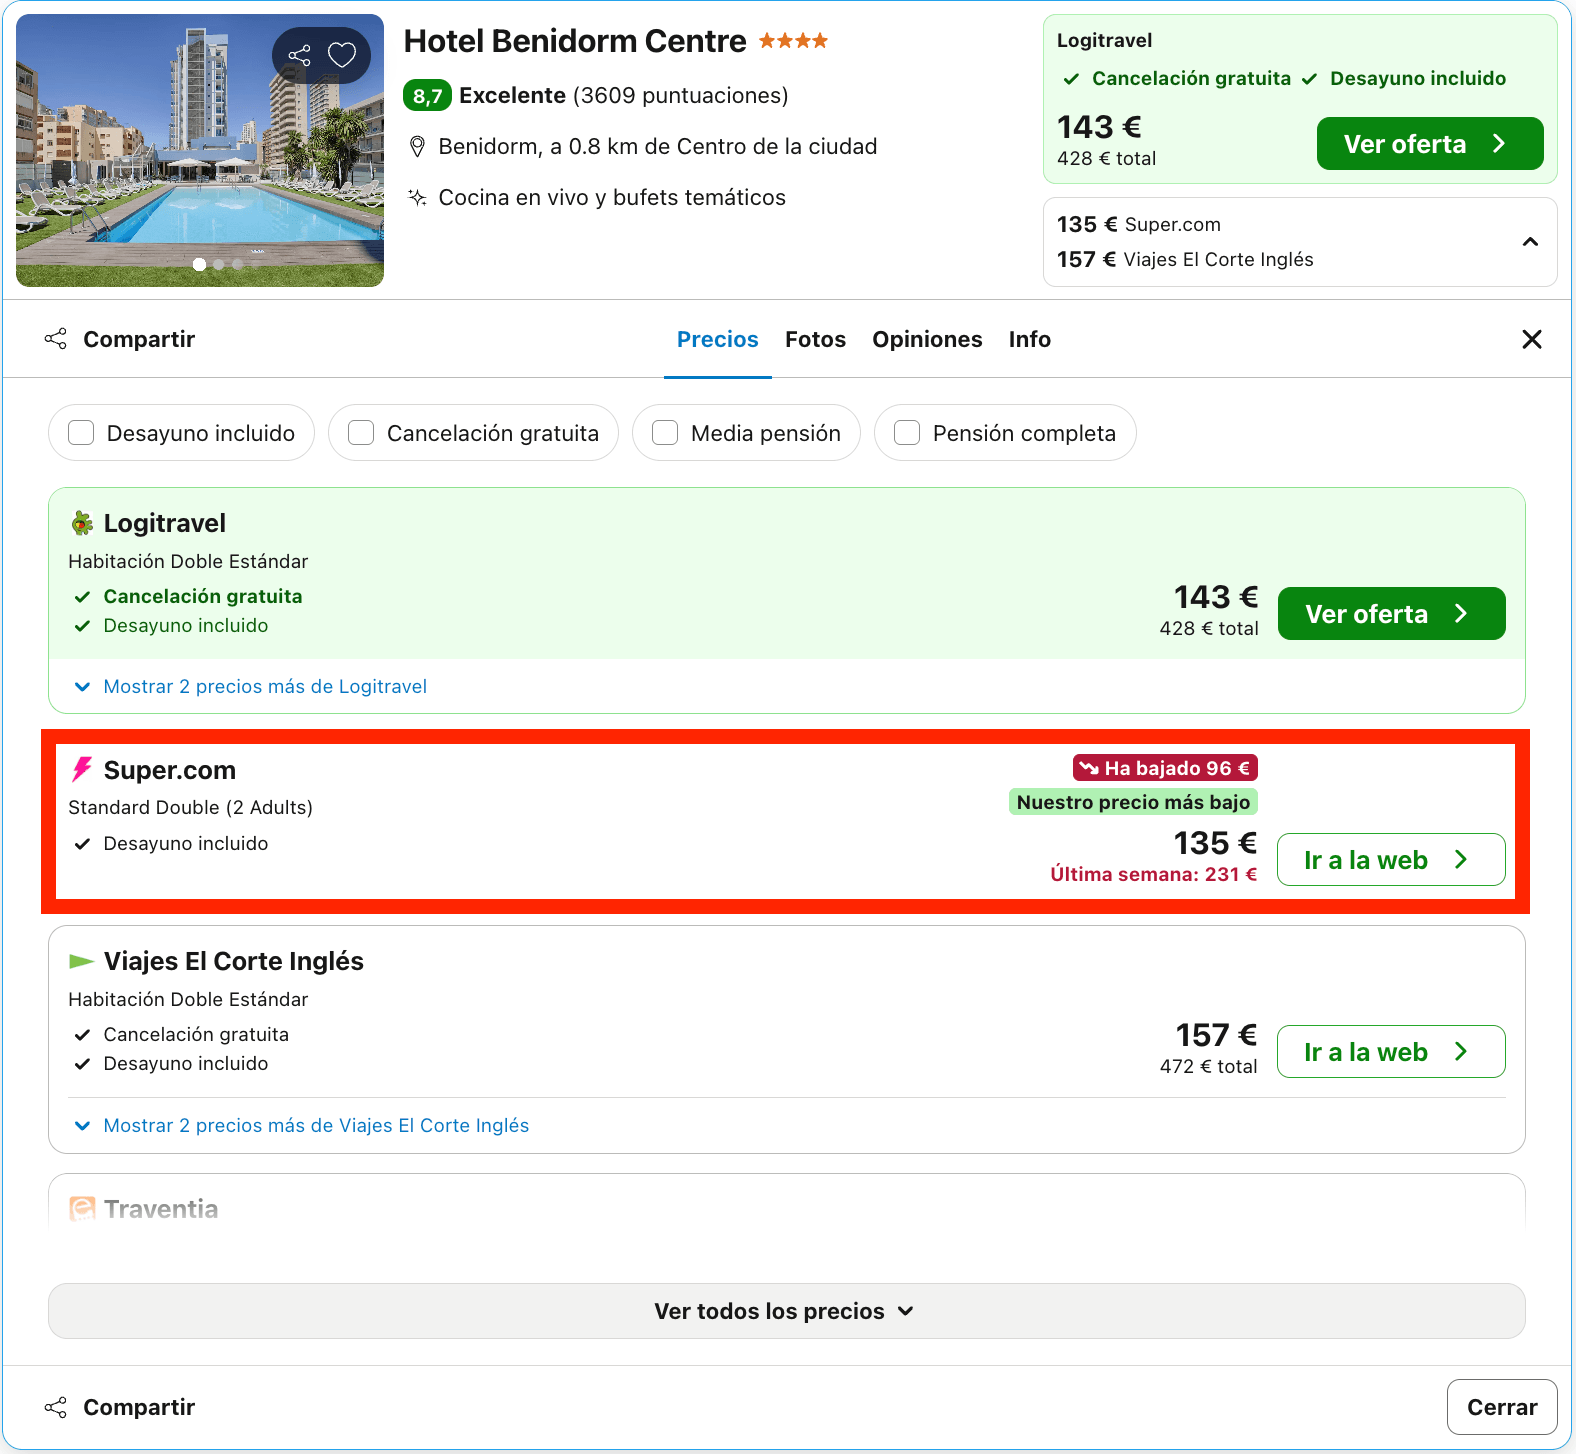The width and height of the screenshot is (1576, 1454).
Task: Click 157 € Viajes El Corte Inglés price line
Action: tap(1185, 259)
